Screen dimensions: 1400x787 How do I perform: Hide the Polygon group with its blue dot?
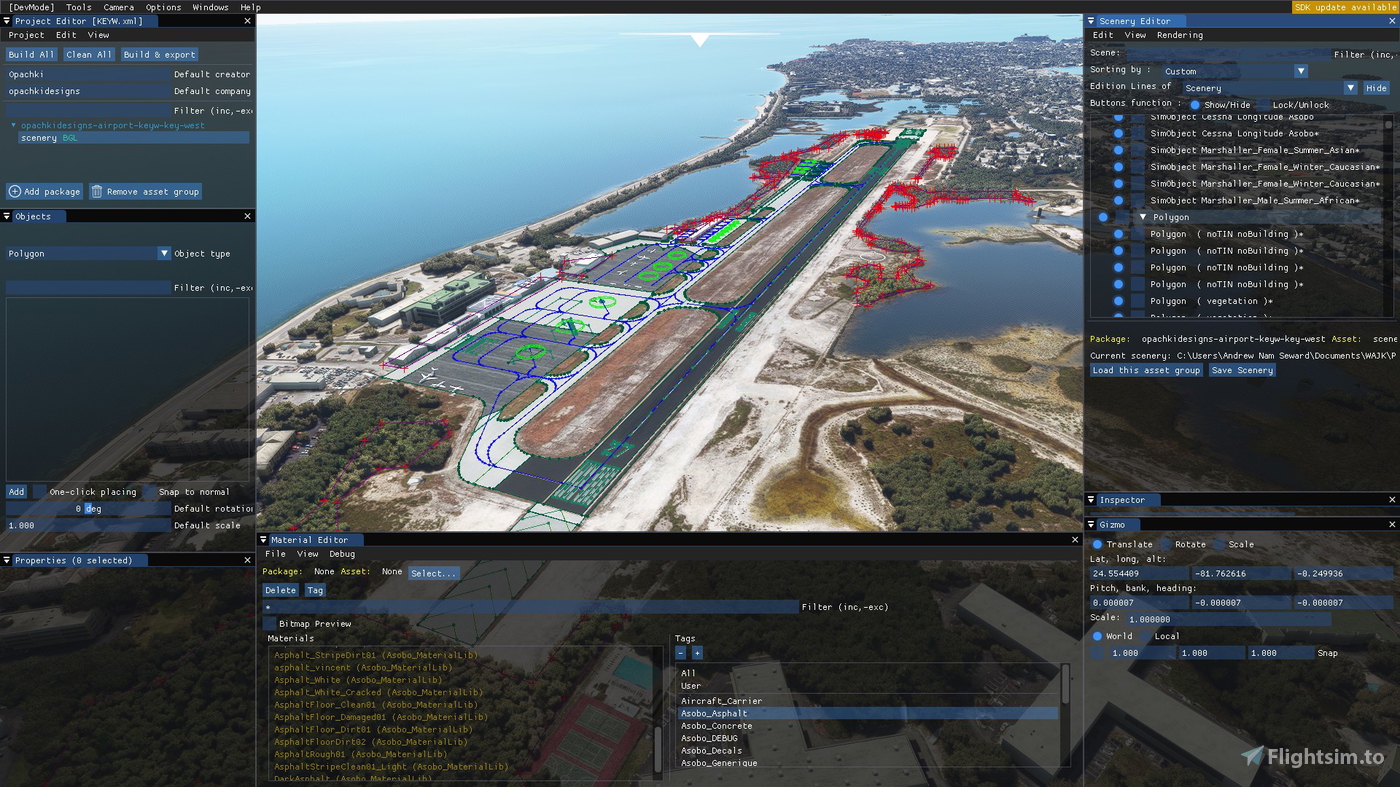click(1103, 216)
